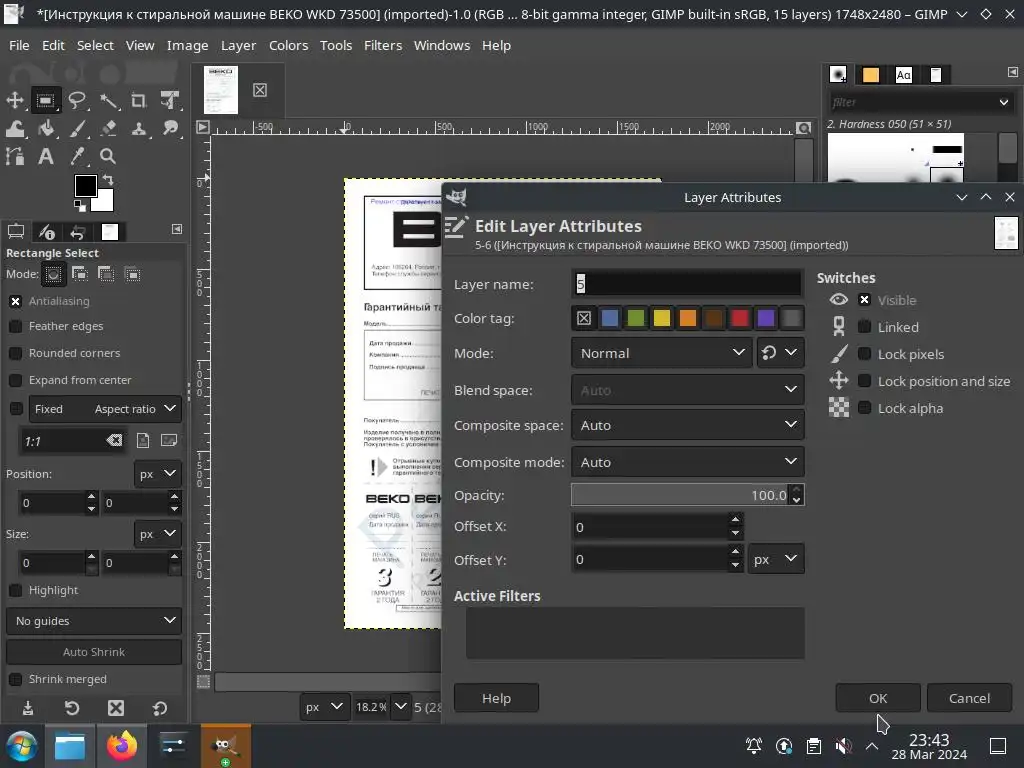Clear the fixed aspect ratio field

point(114,441)
